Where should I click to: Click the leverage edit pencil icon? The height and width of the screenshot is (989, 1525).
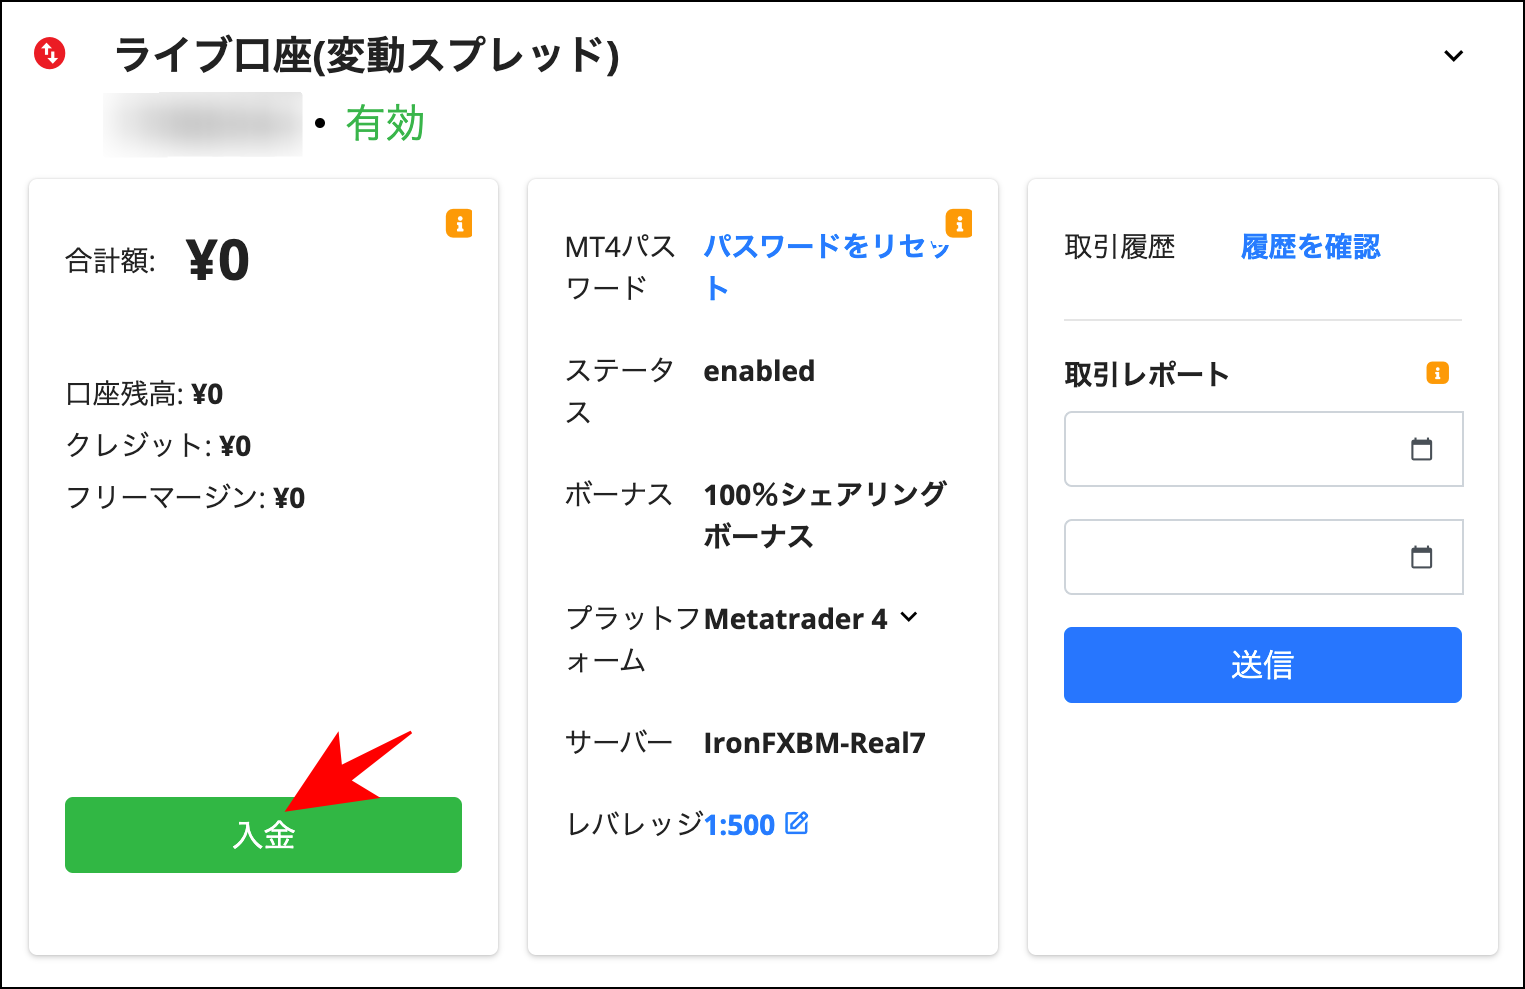click(x=797, y=823)
